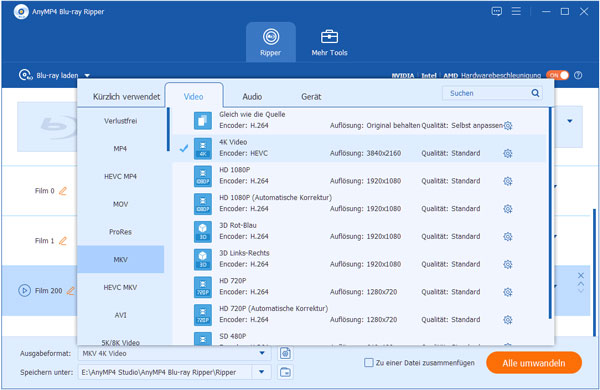Choose HD 1080P (Automatische Korrektur) profile icon
The width and height of the screenshot is (600, 390).
pos(202,204)
